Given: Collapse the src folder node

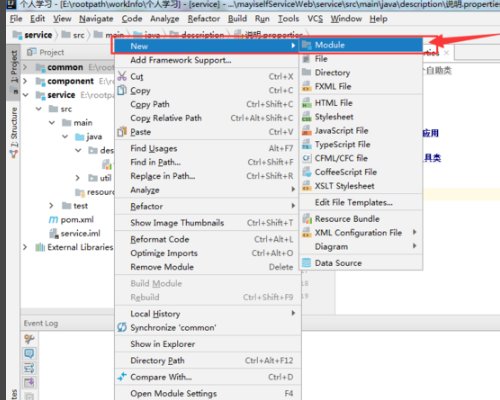Looking at the screenshot, I should pos(39,109).
